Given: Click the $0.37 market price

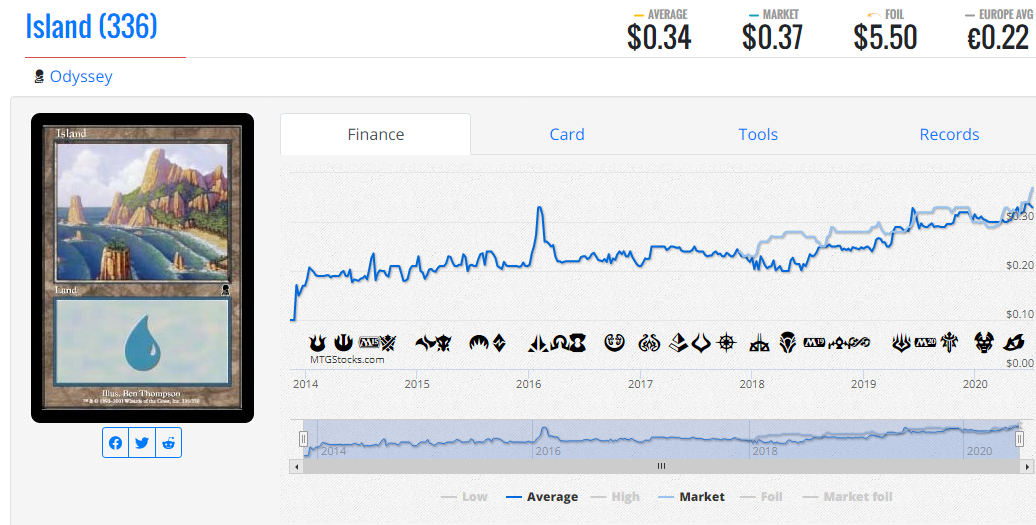Looking at the screenshot, I should pyautogui.click(x=772, y=38).
